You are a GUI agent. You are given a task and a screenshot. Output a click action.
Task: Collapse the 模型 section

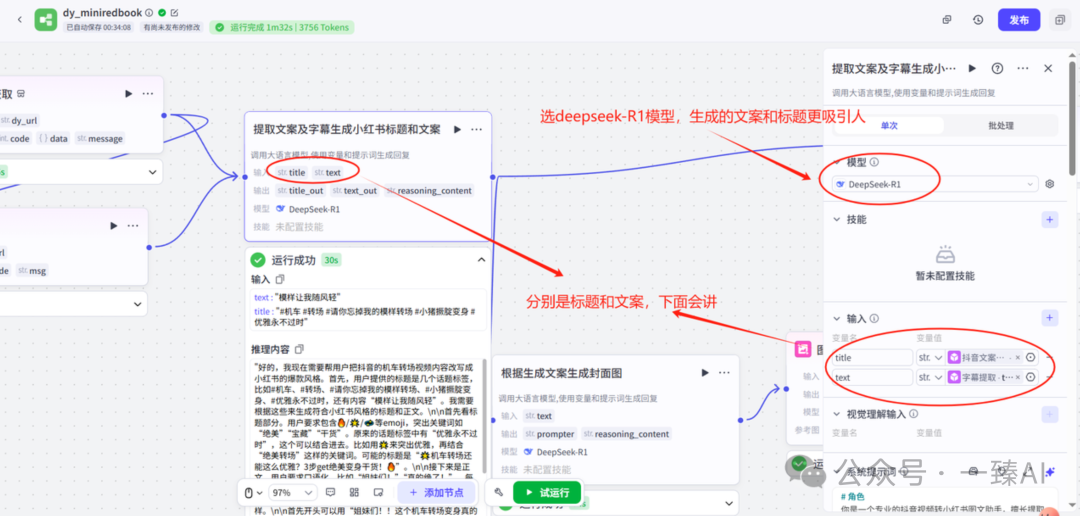click(x=838, y=163)
